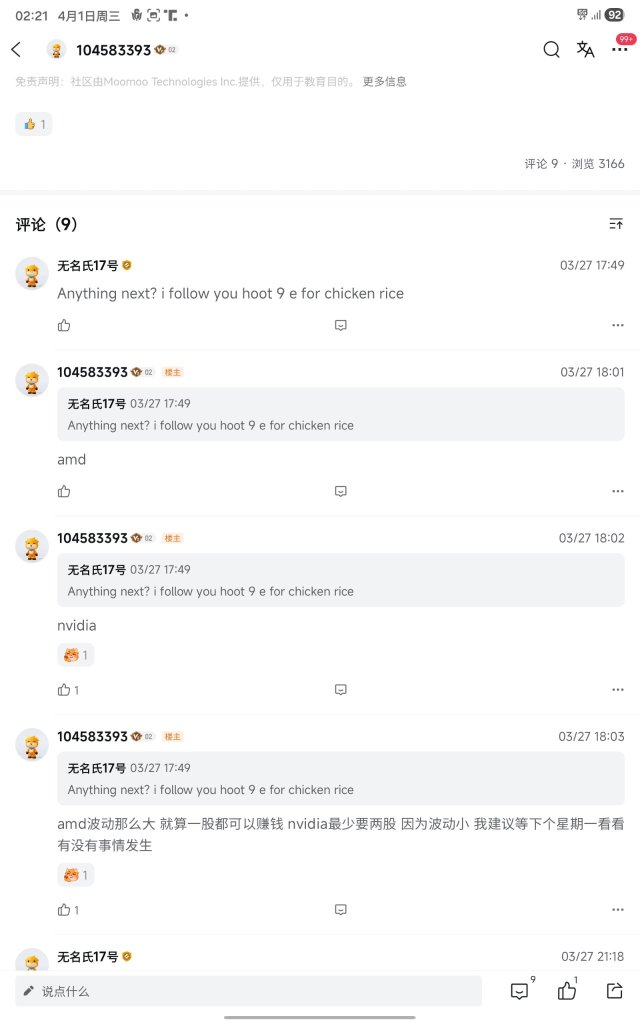Viewport: 640px width, 1024px height.
Task: Reply to the "amd" comment
Action: click(x=340, y=491)
